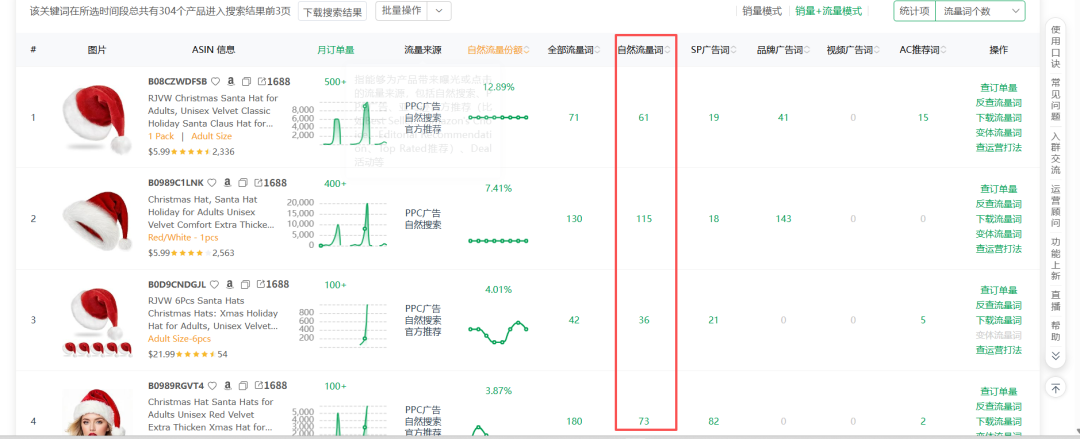Switch to 销量模式 view
The image size is (1080, 439).
pyautogui.click(x=762, y=11)
